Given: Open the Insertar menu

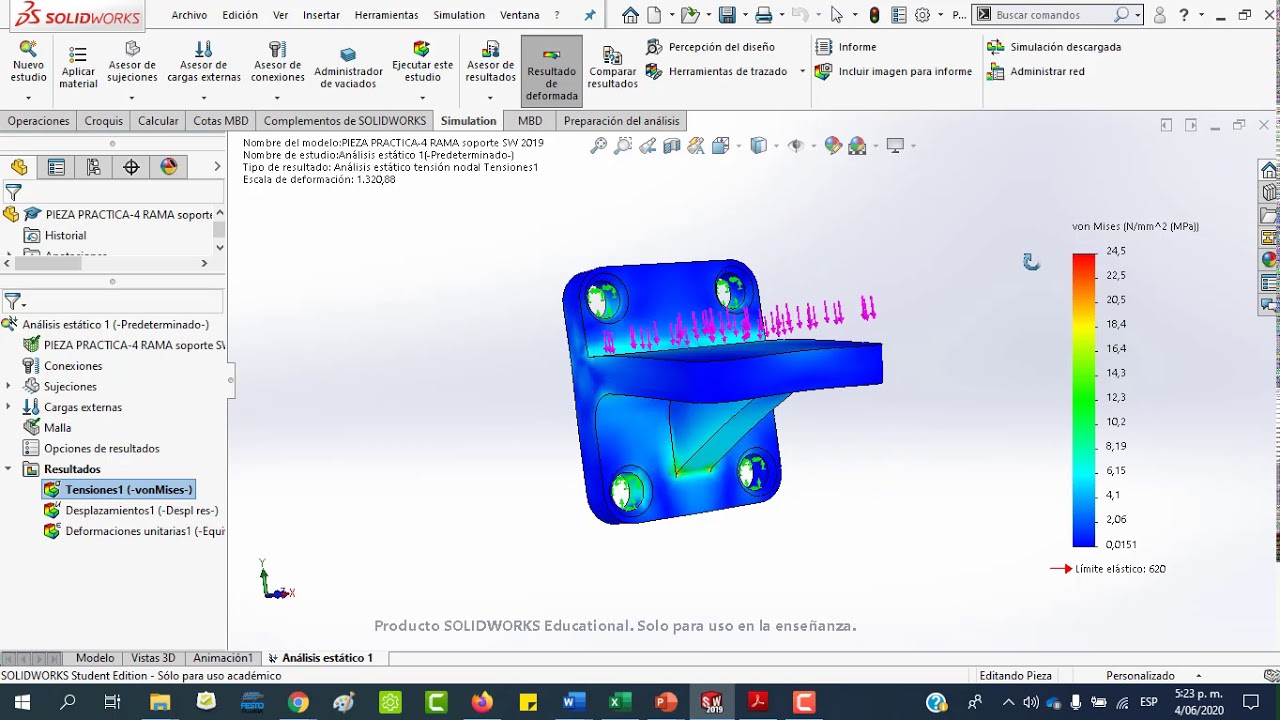Looking at the screenshot, I should click(x=321, y=15).
